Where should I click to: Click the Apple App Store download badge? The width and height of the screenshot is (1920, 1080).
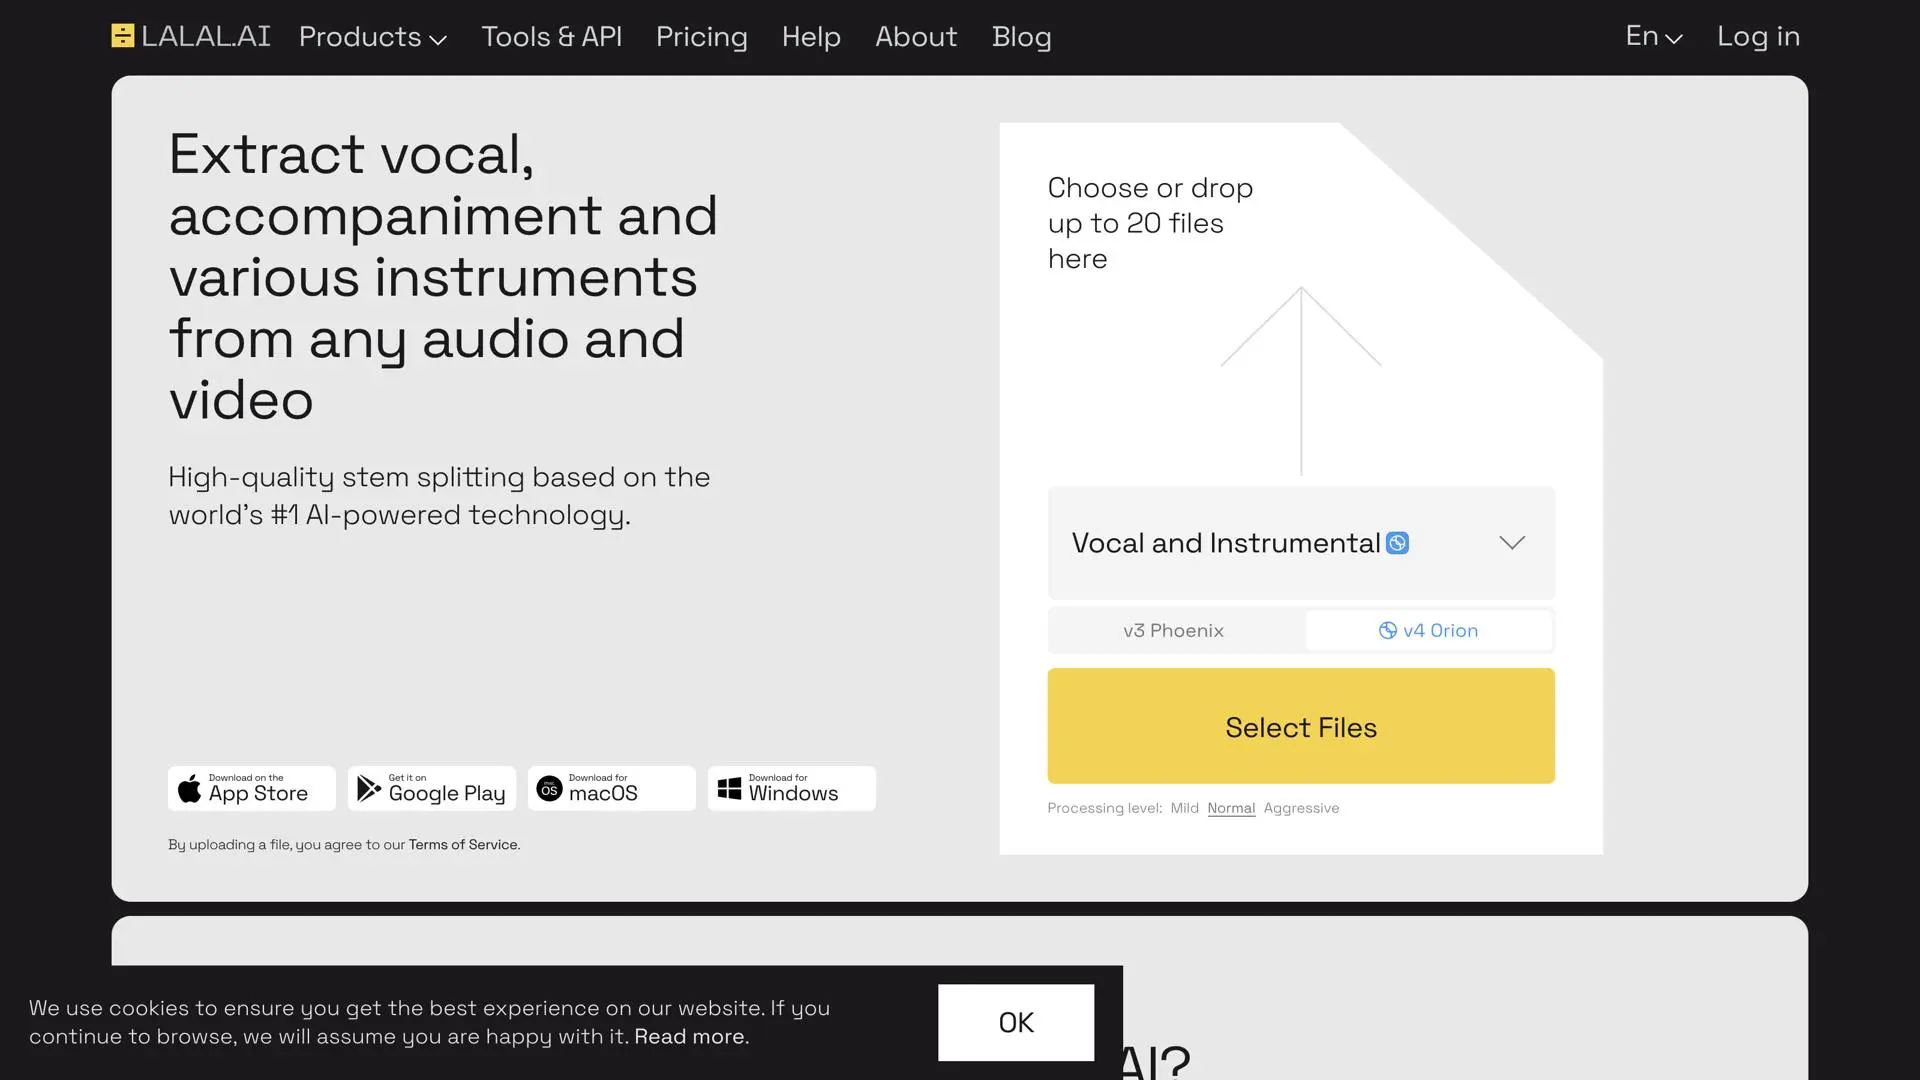coord(251,788)
